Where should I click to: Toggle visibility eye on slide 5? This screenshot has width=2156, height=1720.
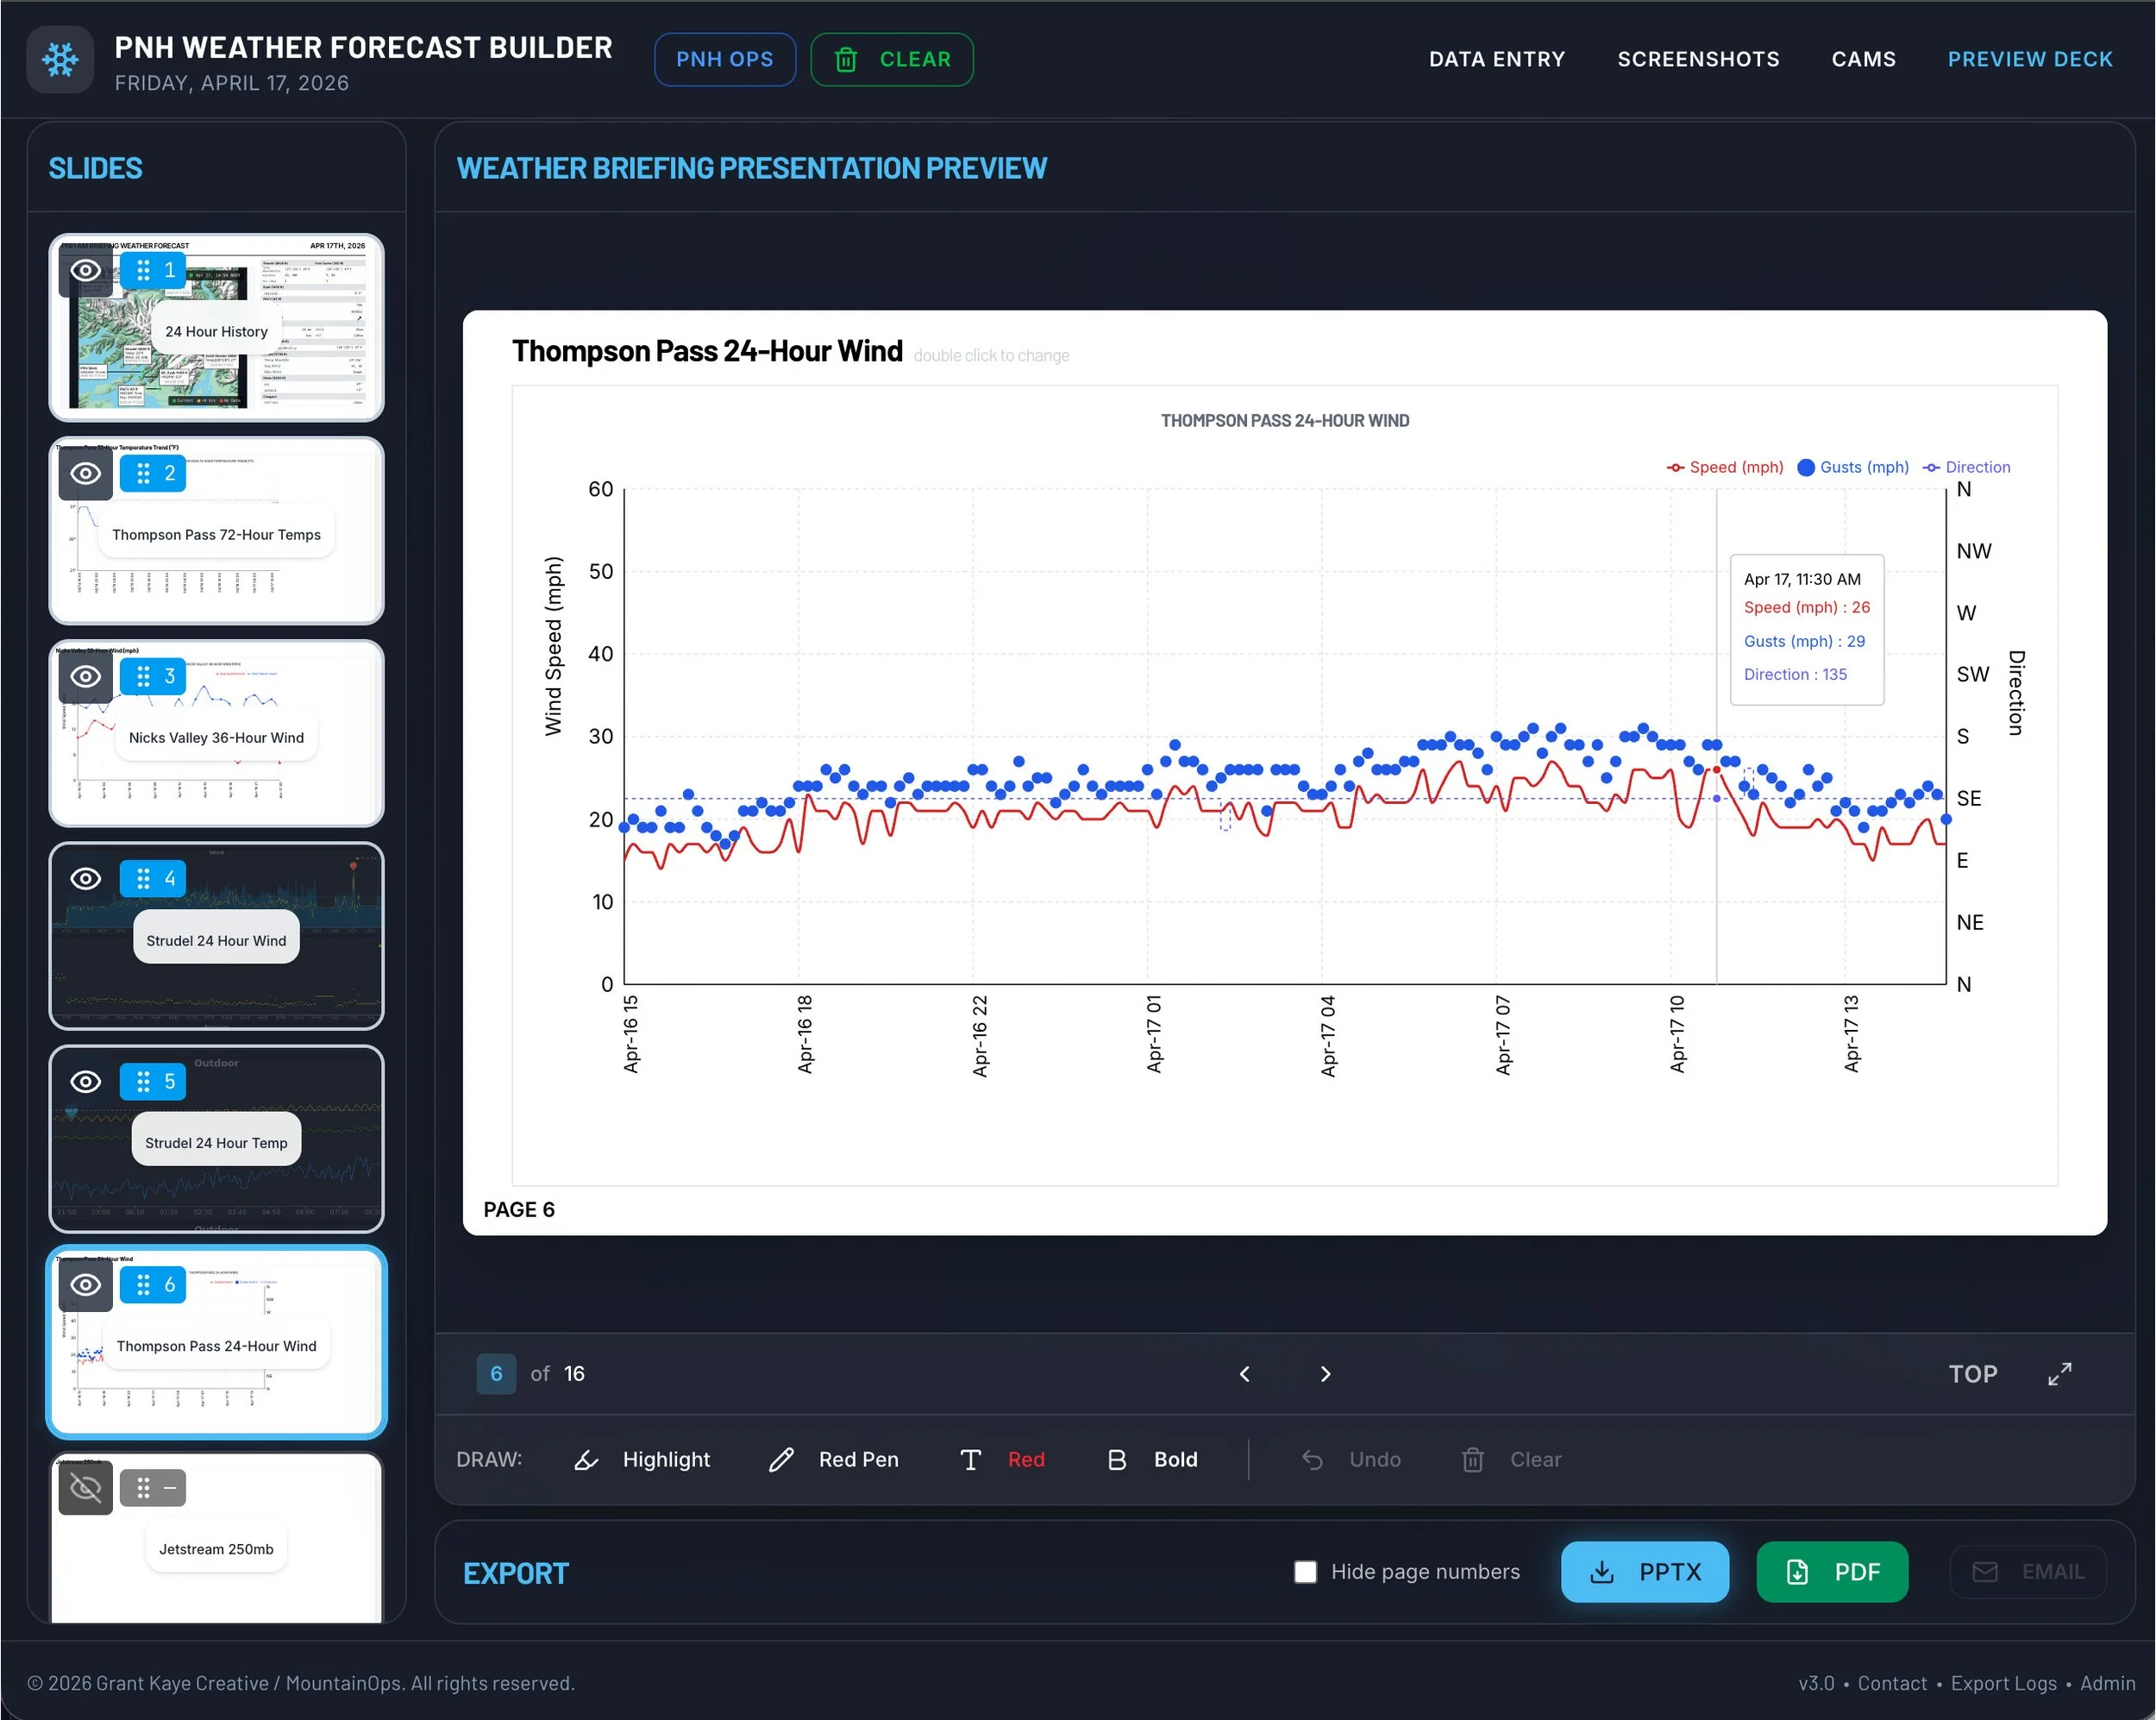[86, 1082]
